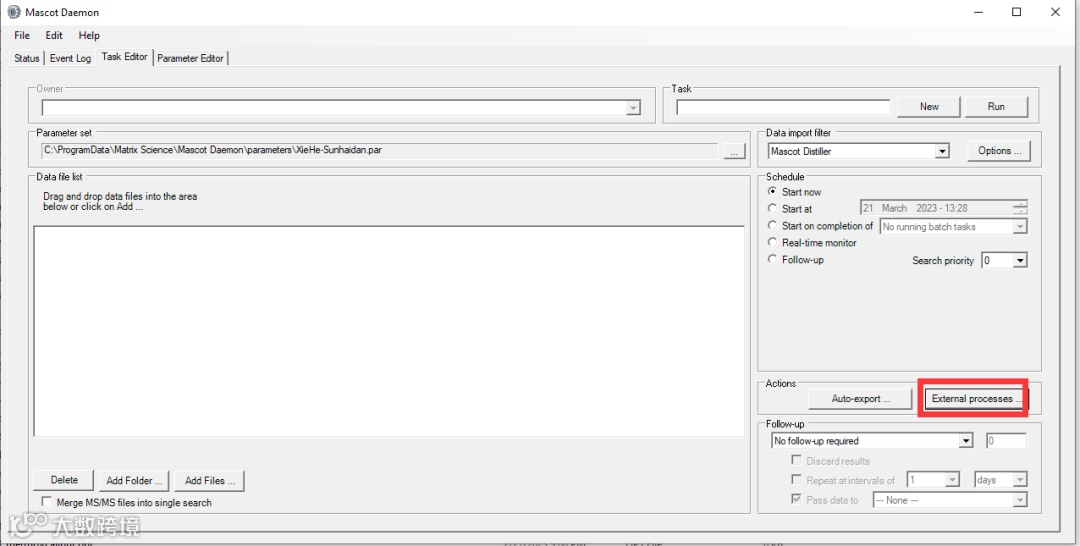Viewport: 1080px width, 546px height.
Task: Open the File menu
Action: click(x=22, y=35)
